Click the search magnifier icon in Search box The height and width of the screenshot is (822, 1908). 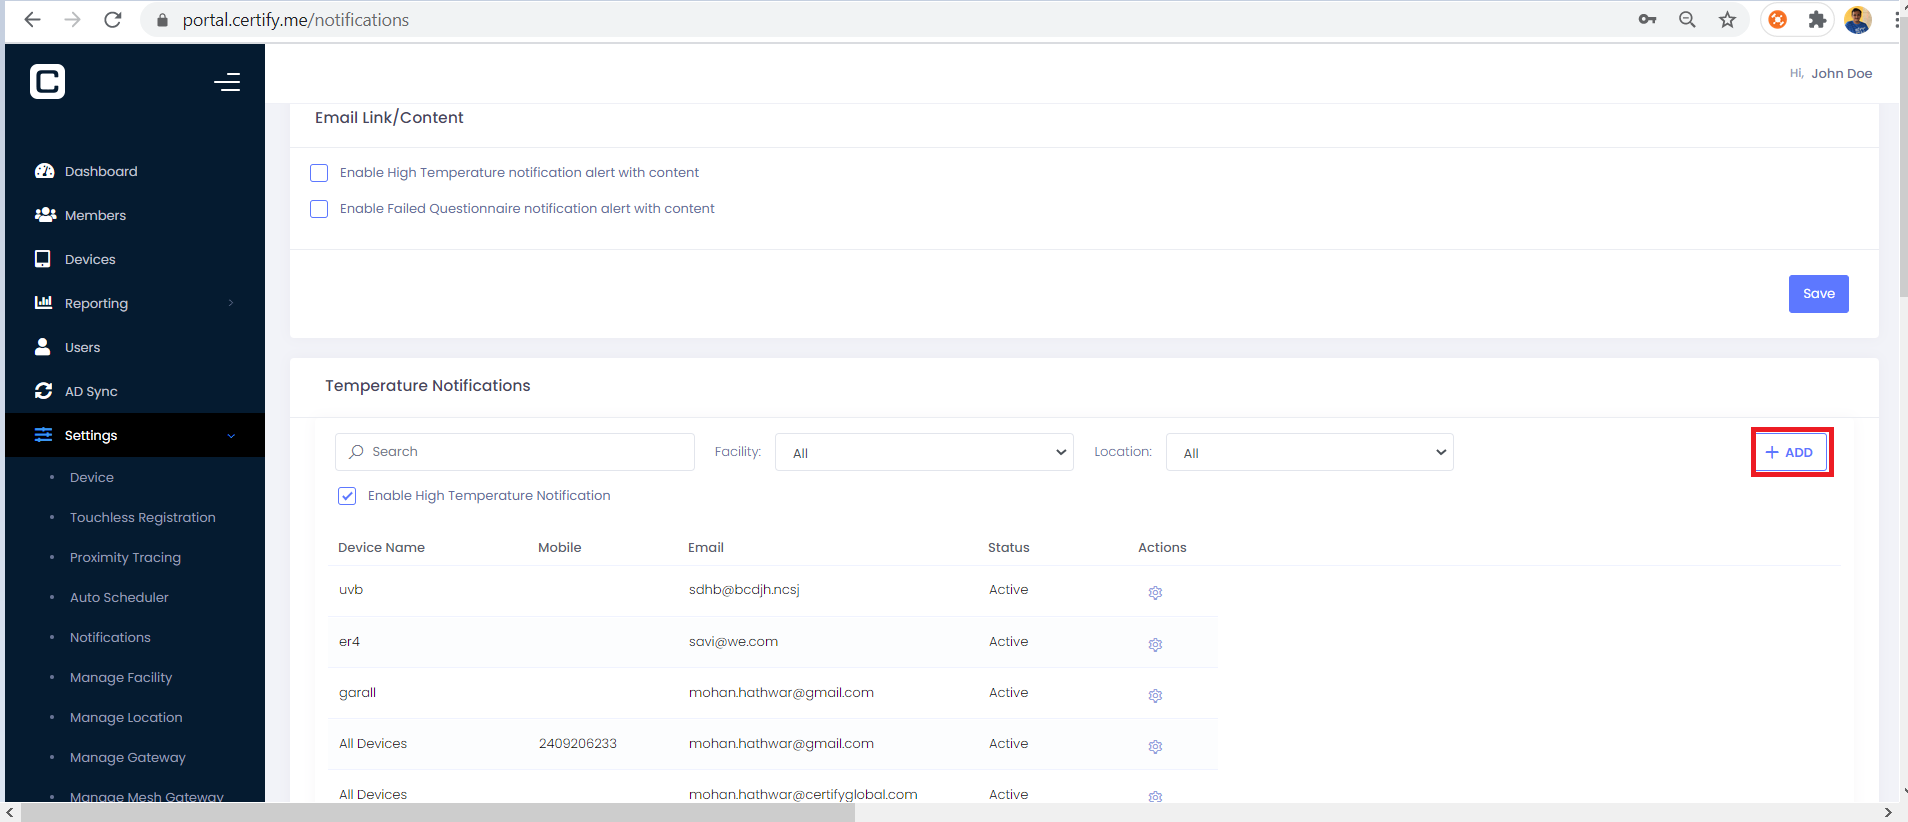pos(356,452)
